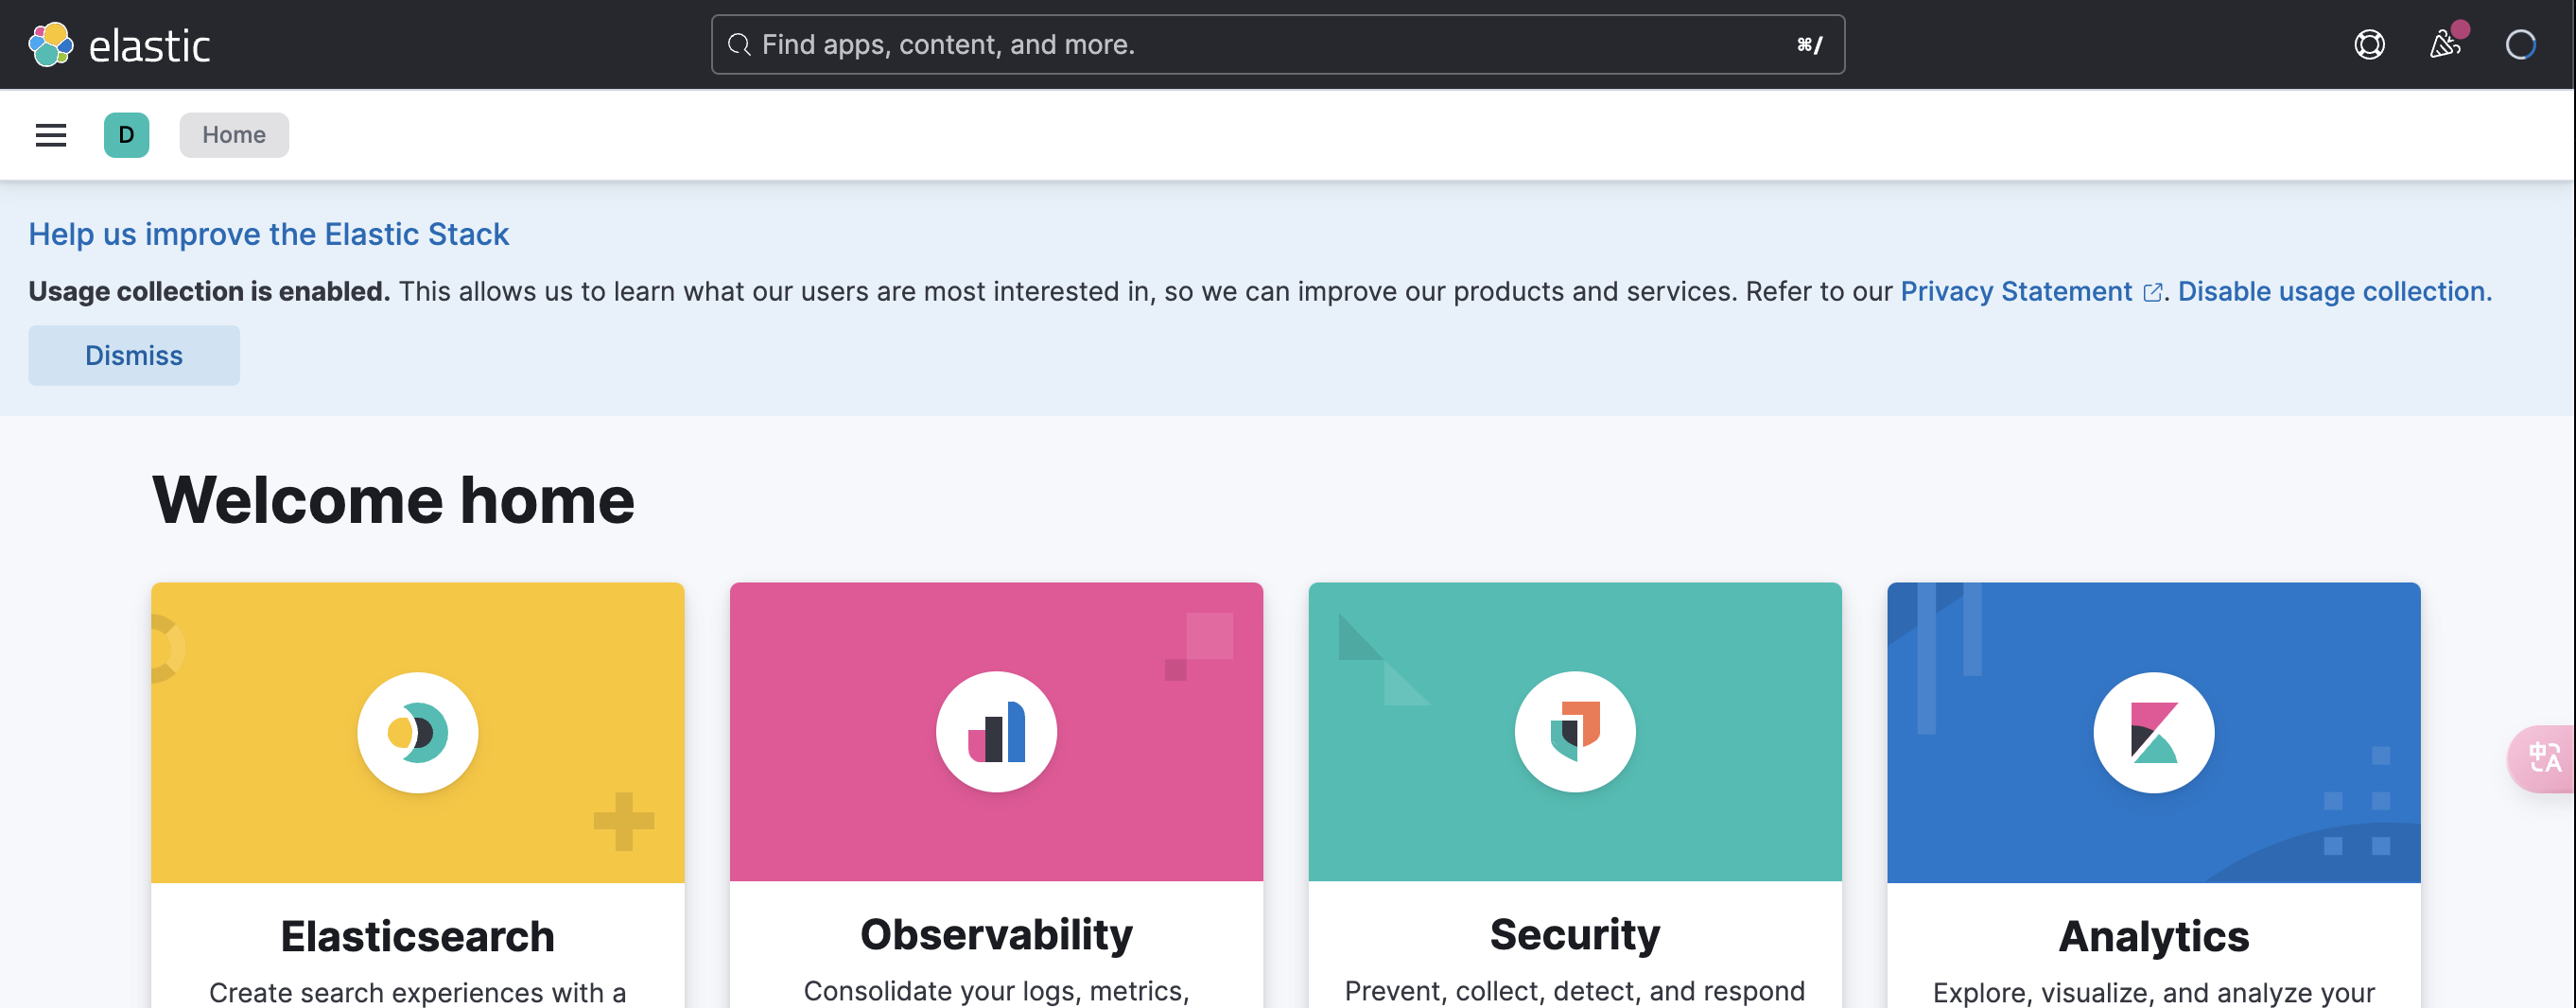Open the hamburger navigation menu

51,135
